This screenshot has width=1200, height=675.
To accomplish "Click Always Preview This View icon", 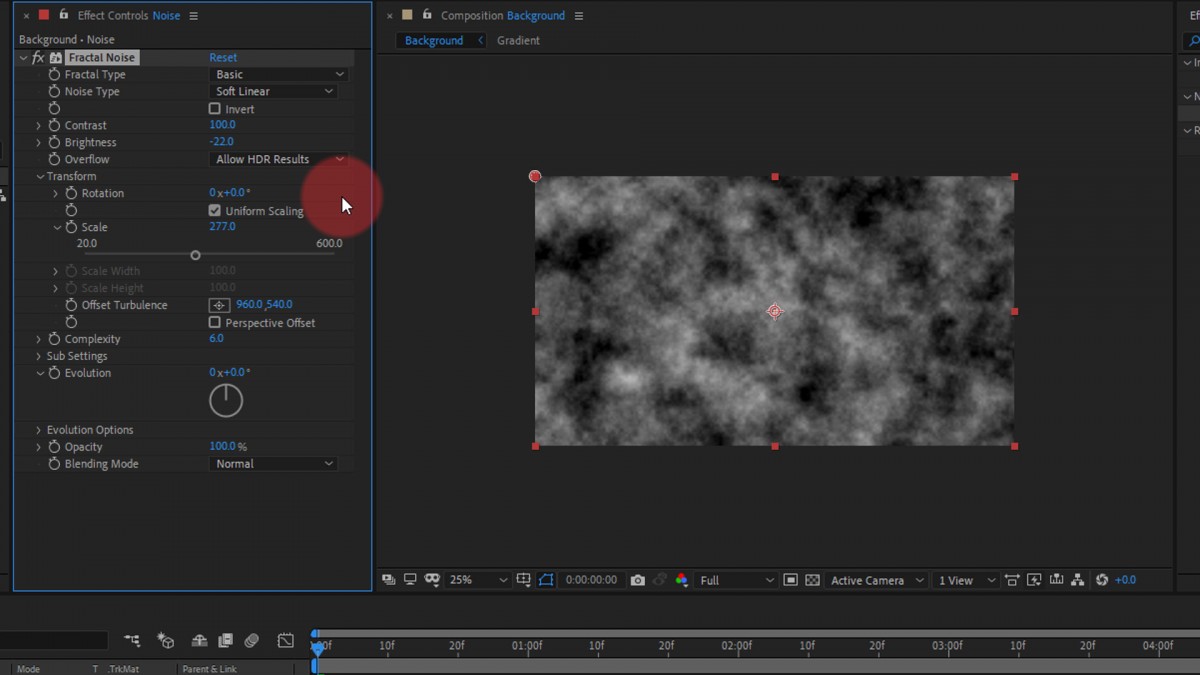I will 388,580.
